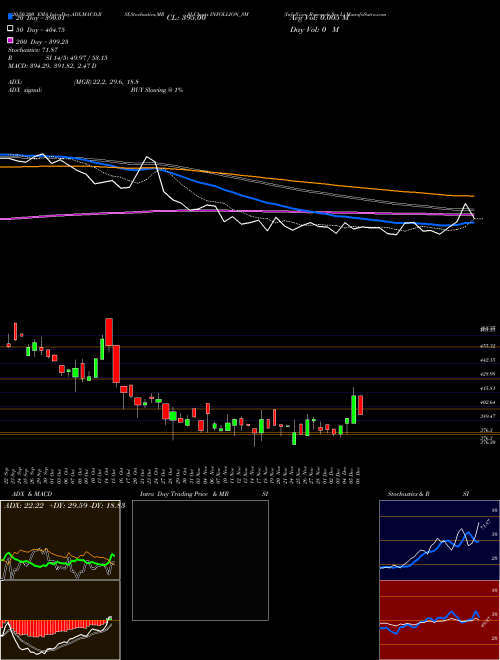
Task: Click the 389.47 price axis label
Action: point(487,416)
